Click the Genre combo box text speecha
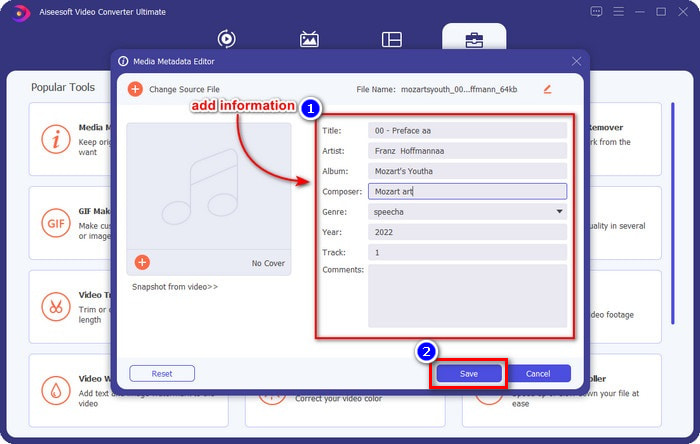 388,212
